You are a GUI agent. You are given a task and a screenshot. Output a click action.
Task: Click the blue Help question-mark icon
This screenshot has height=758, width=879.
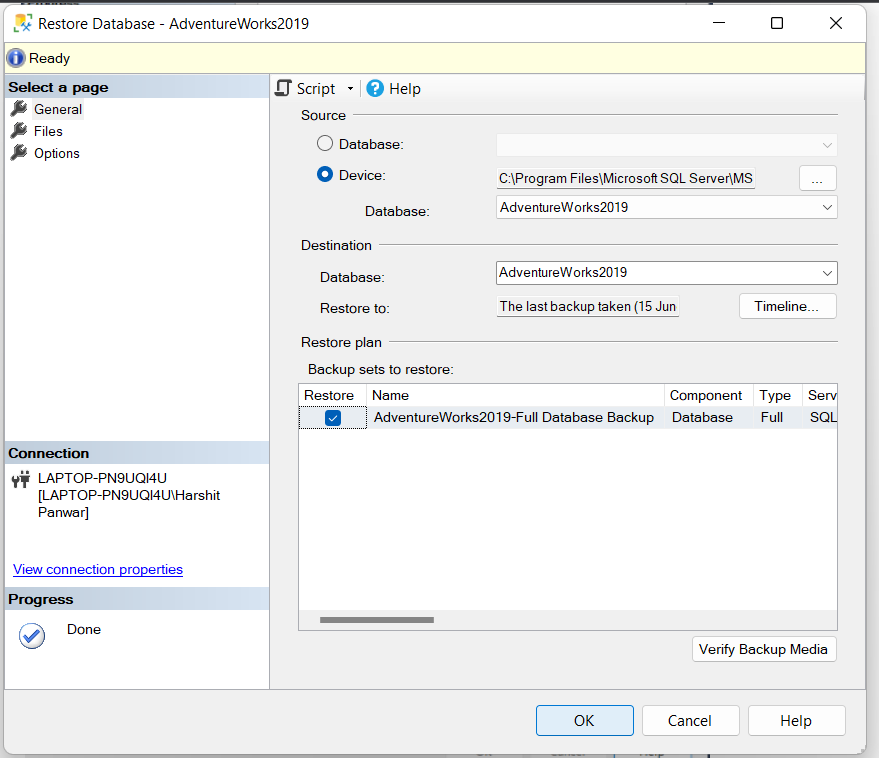(x=375, y=88)
